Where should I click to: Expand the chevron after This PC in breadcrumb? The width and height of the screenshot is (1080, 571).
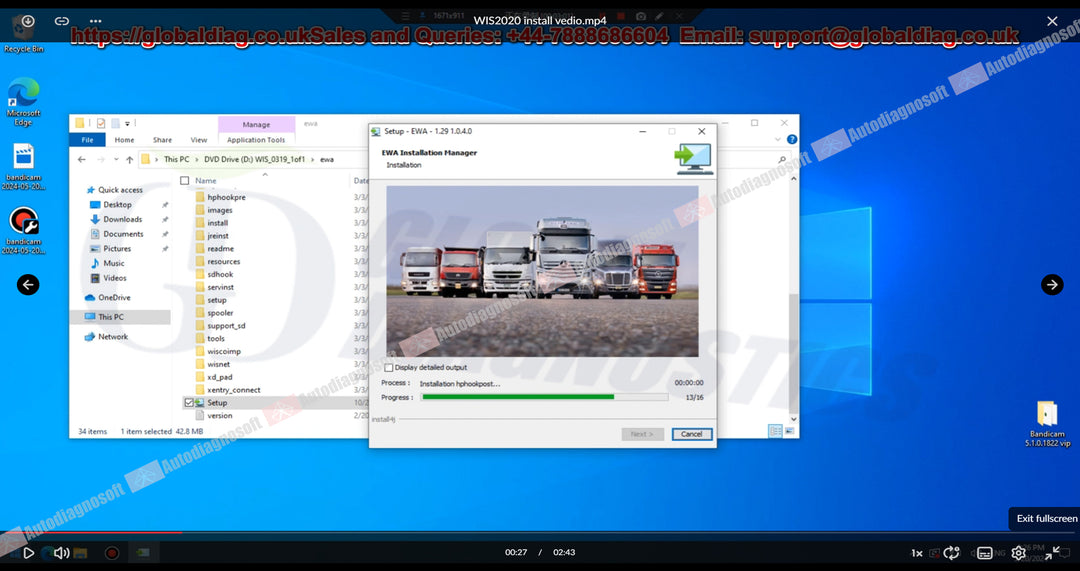(196, 159)
